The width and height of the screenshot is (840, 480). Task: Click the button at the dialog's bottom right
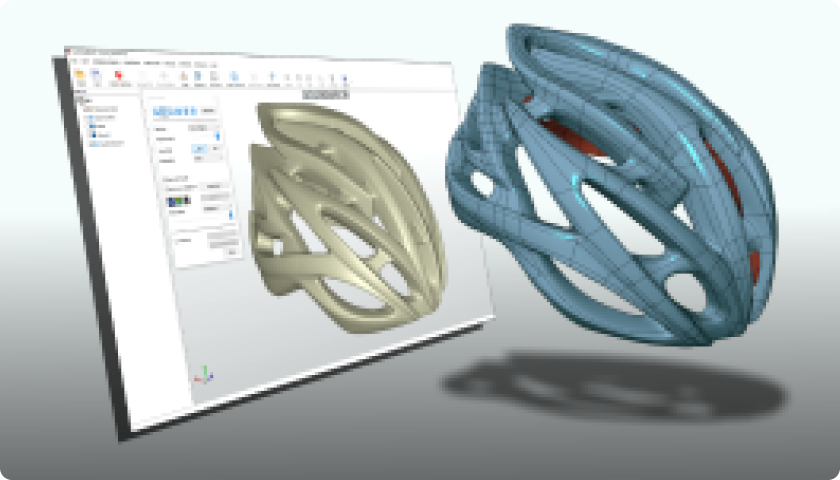233,252
